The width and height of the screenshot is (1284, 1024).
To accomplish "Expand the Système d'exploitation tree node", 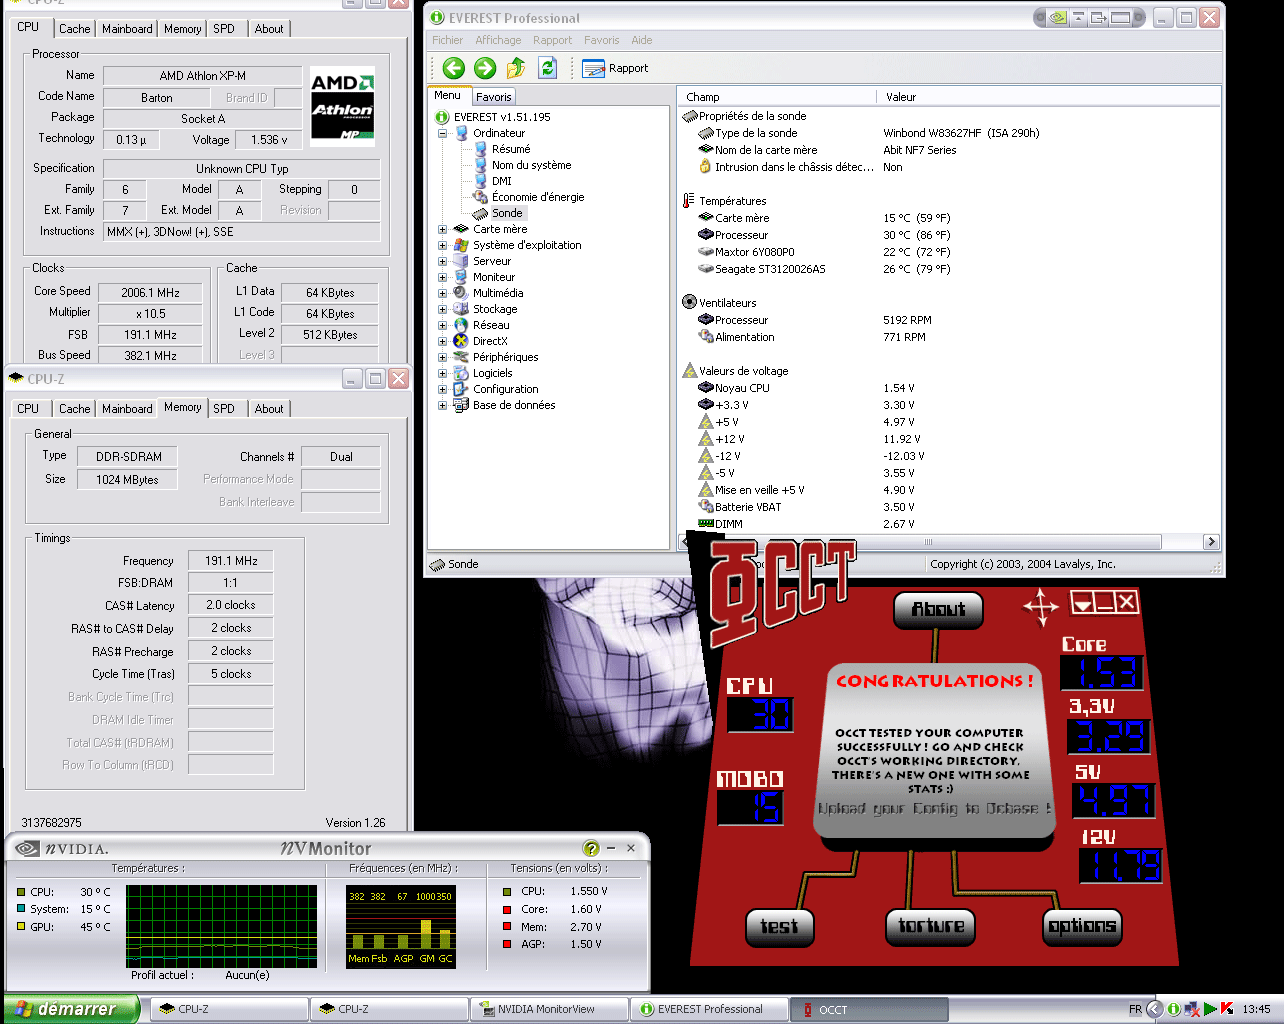I will point(442,245).
